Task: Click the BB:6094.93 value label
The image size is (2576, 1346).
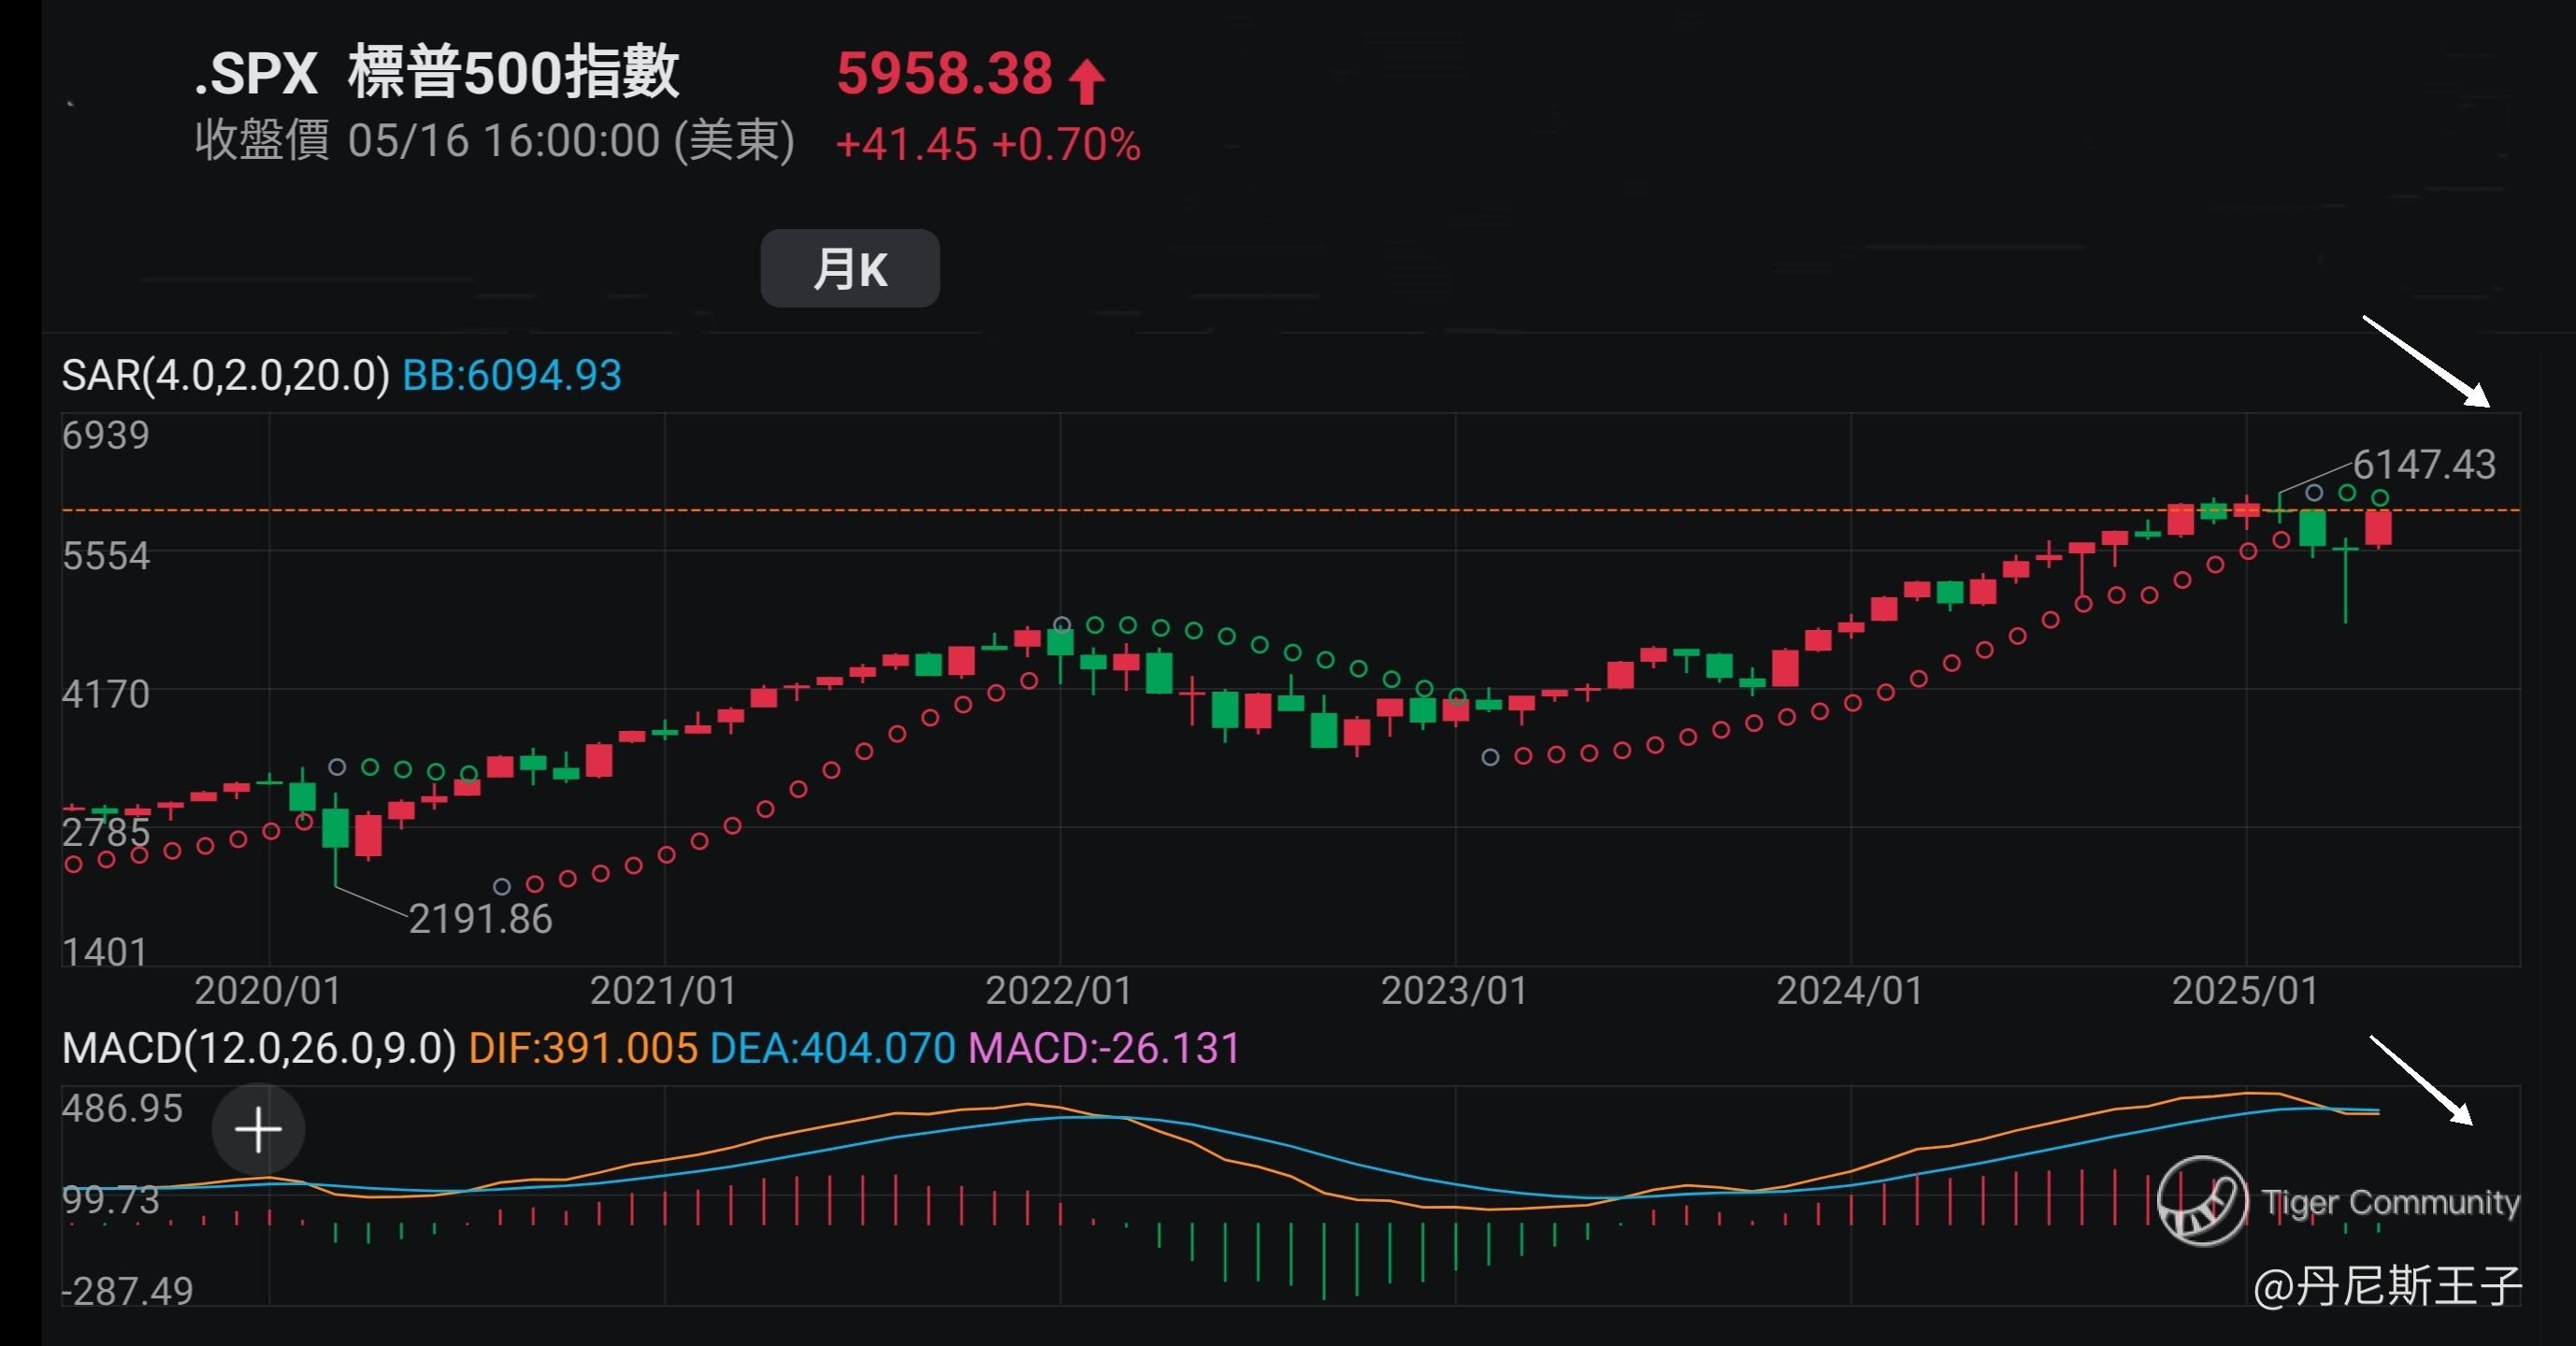Action: [511, 375]
